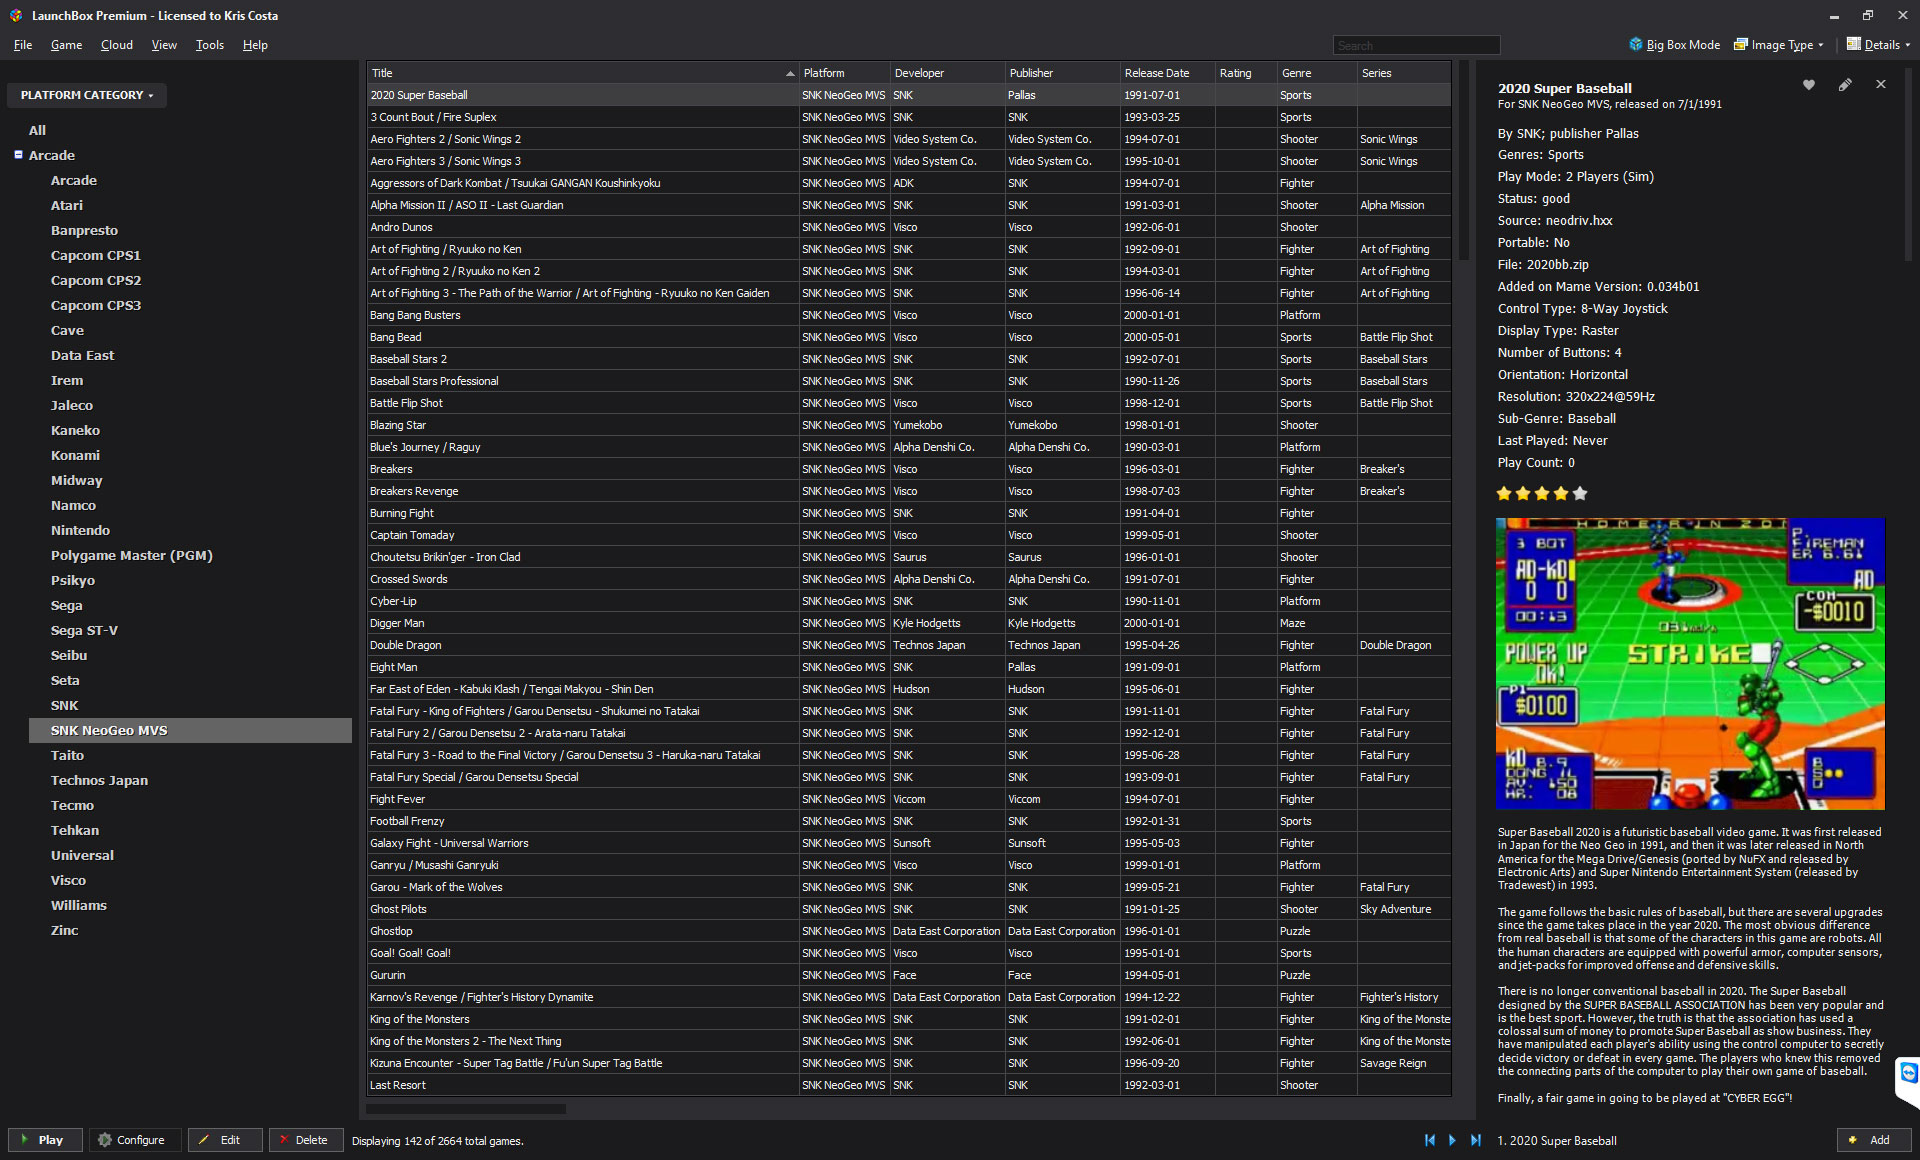
Task: Click the Big Box Mode icon
Action: click(1636, 44)
